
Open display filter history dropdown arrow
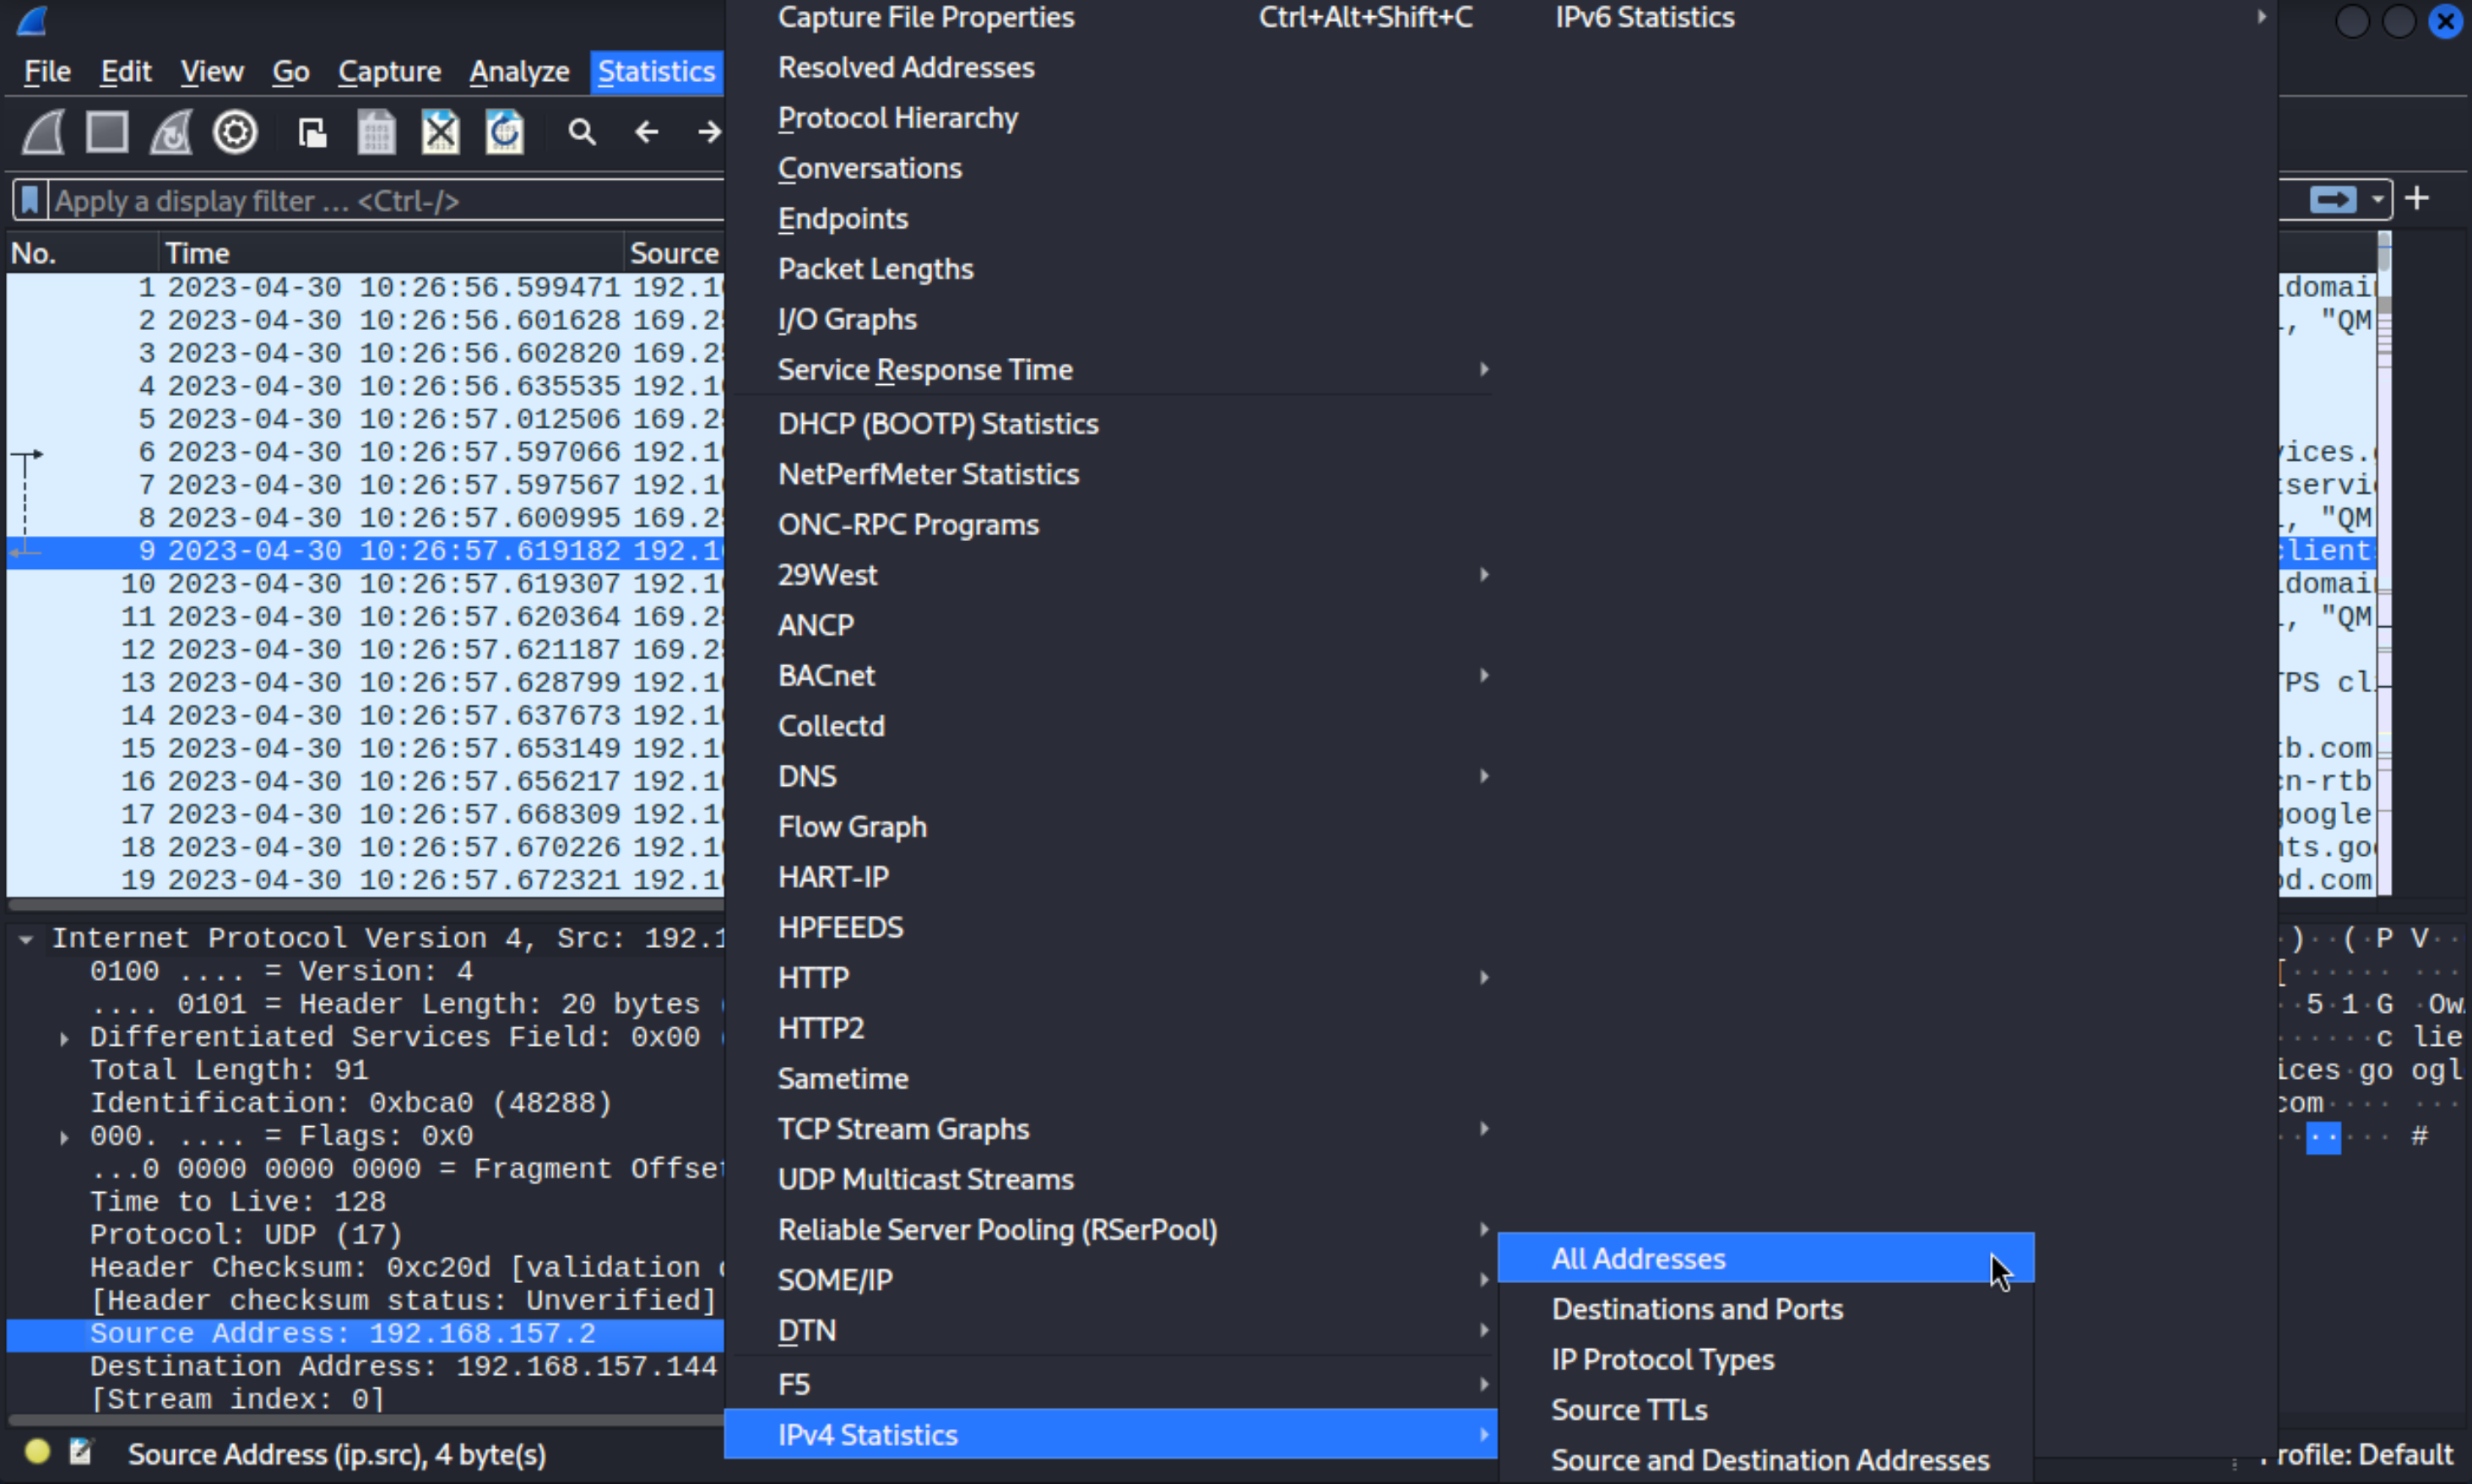(x=2377, y=200)
